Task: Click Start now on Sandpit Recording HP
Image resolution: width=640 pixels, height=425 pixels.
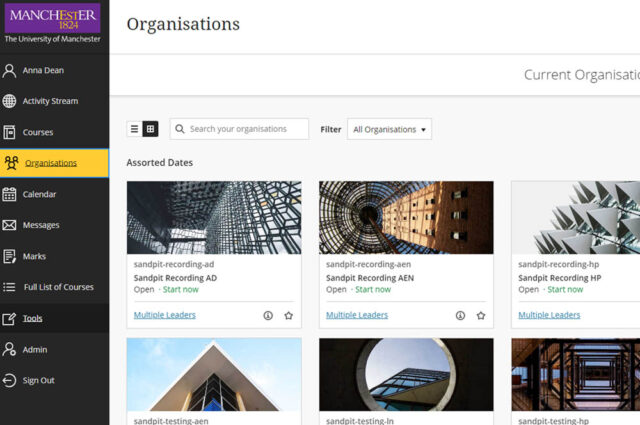Action: (x=565, y=289)
